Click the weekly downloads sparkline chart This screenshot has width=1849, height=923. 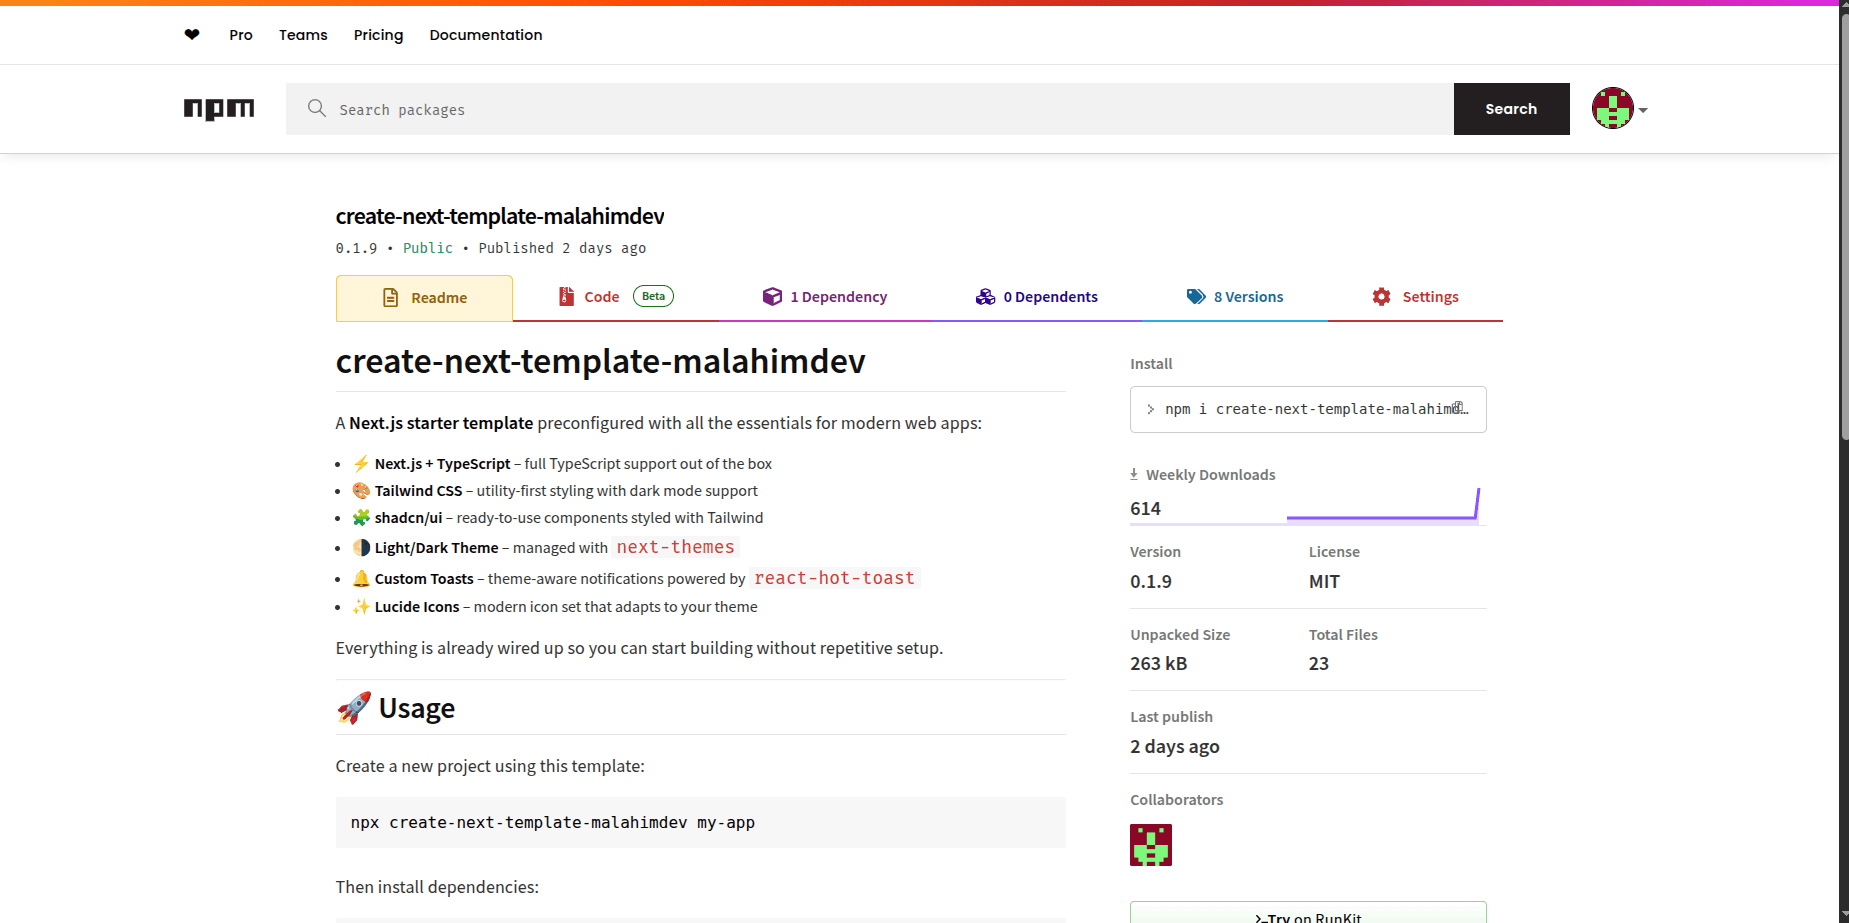tap(1382, 506)
